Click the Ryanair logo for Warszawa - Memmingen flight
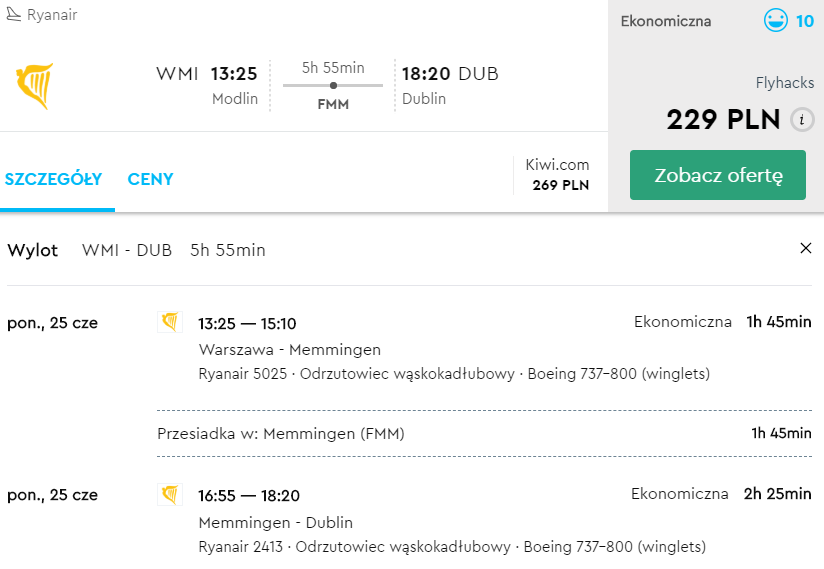The image size is (824, 569). [x=170, y=322]
